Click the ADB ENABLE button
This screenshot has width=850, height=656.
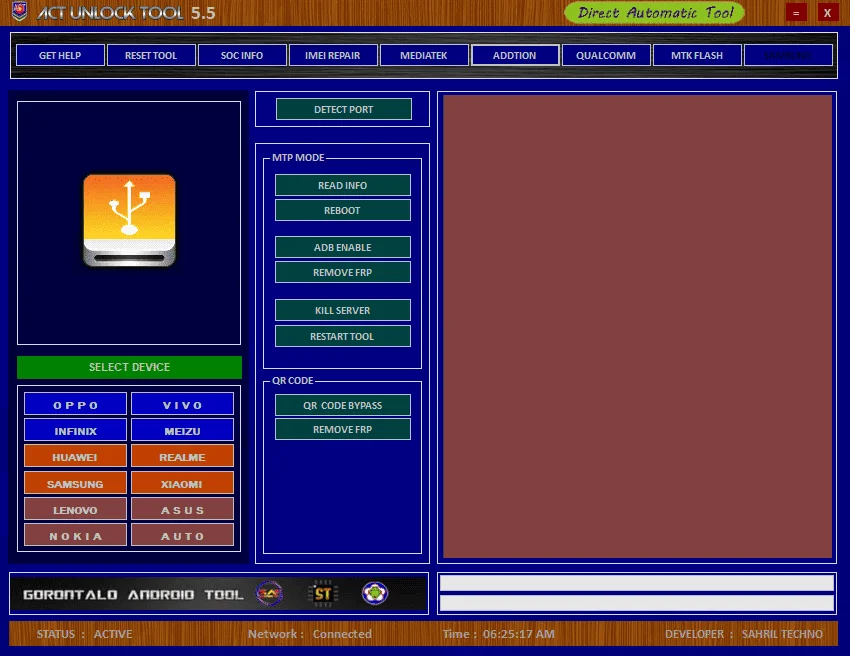click(x=343, y=247)
